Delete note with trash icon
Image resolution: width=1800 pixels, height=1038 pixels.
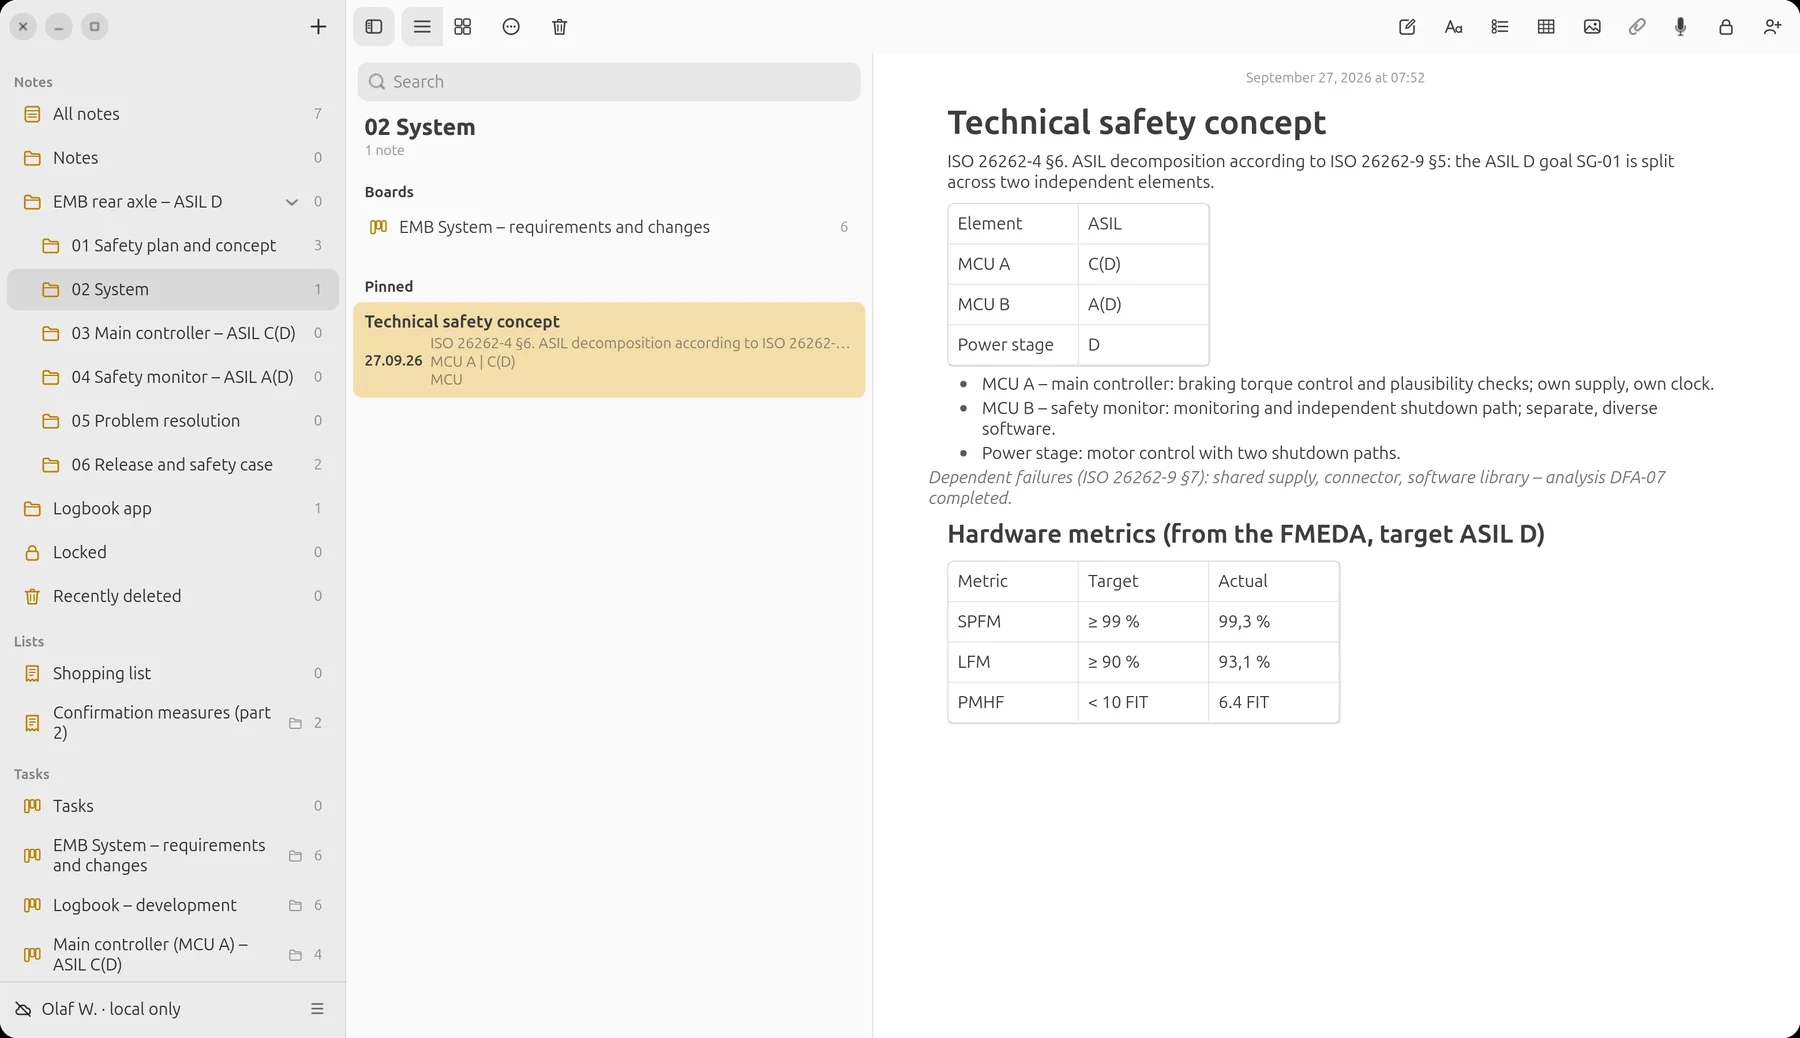click(x=560, y=27)
